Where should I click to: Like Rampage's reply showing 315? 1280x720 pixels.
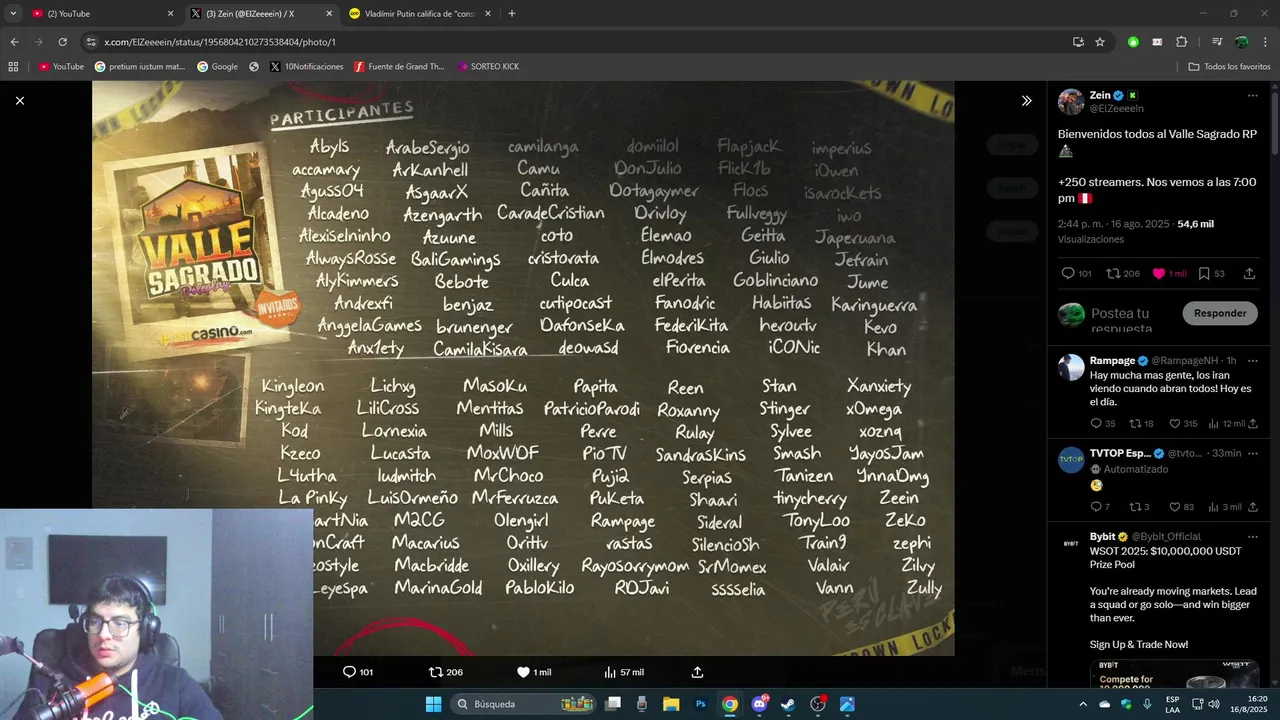click(x=1175, y=424)
